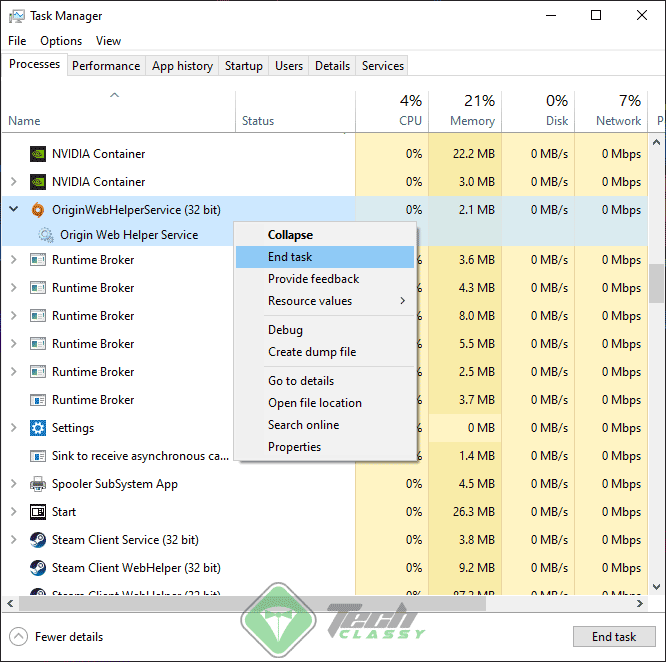Click the Runtime Broker icon in the 3.7 MB row
This screenshot has height=662, width=666.
click(38, 400)
